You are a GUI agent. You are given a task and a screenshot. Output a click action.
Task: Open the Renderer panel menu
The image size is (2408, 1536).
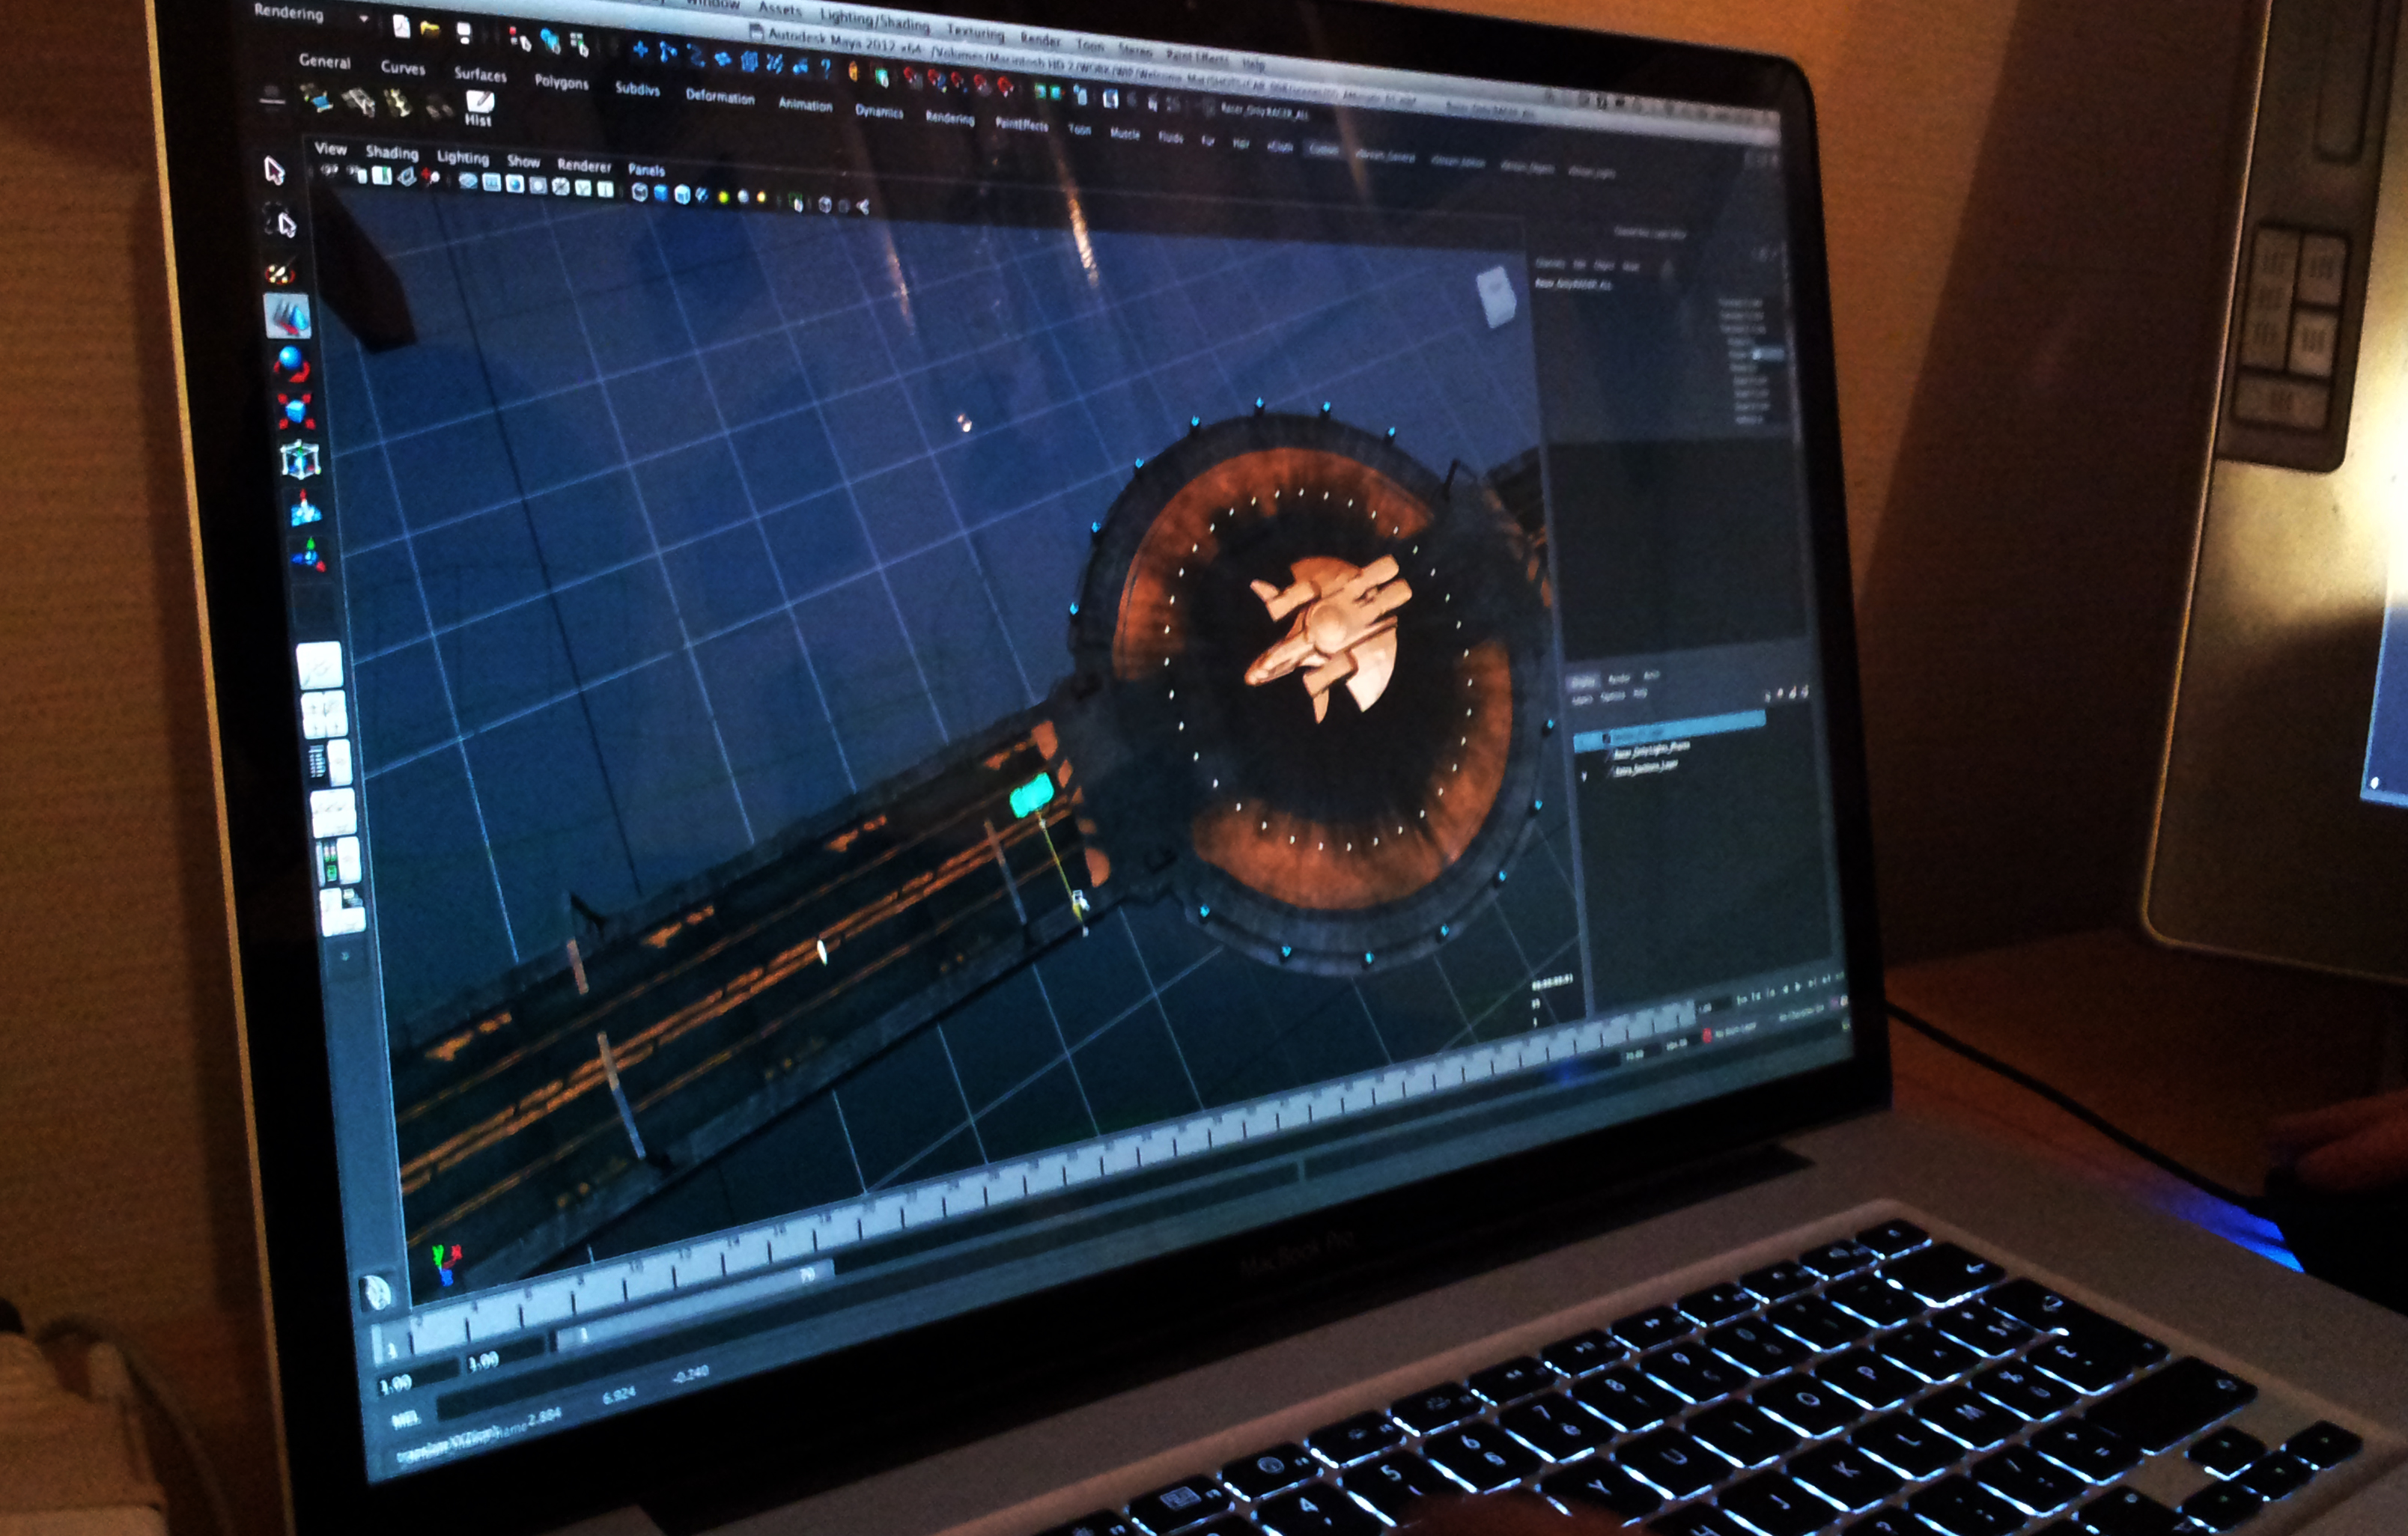(x=583, y=166)
